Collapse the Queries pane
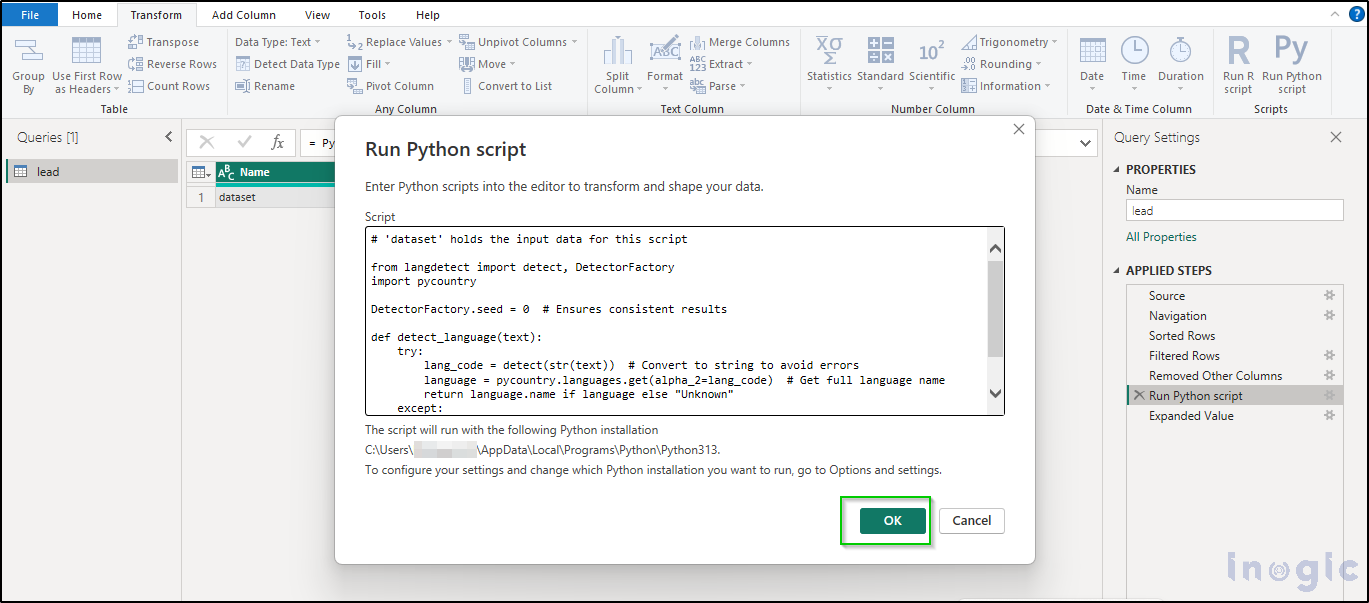Viewport: 1369px width, 603px height. point(168,137)
